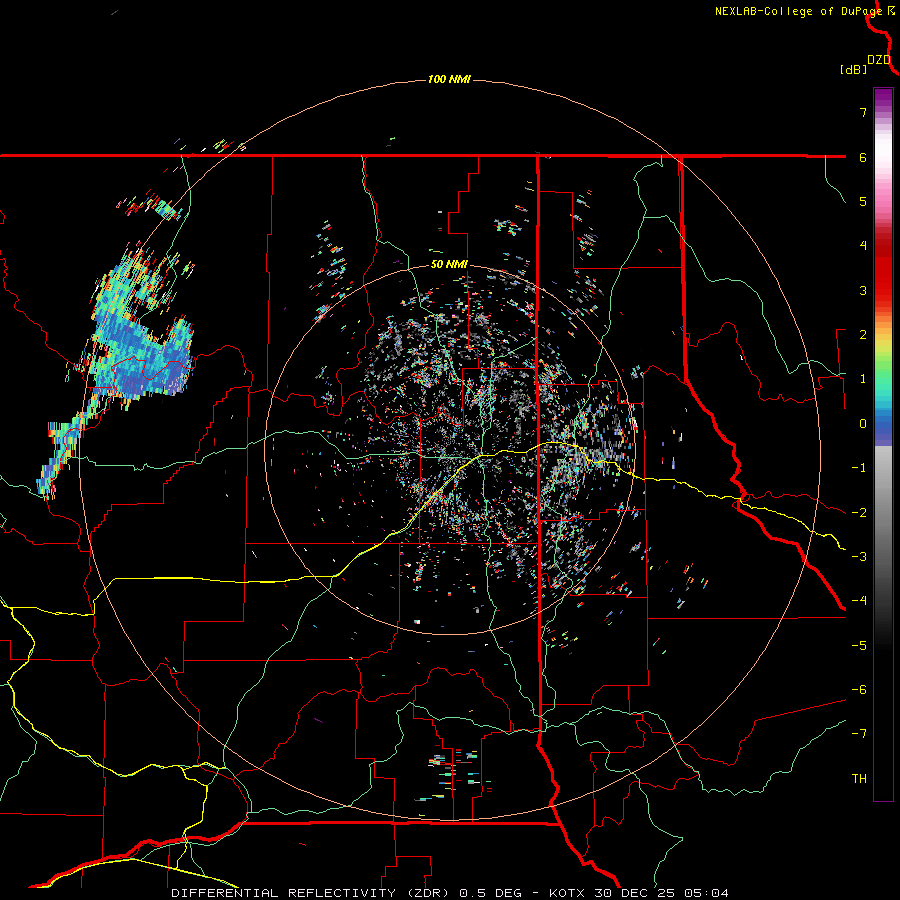Click the TH threshold label on the scale
This screenshot has height=900, width=900.
859,779
